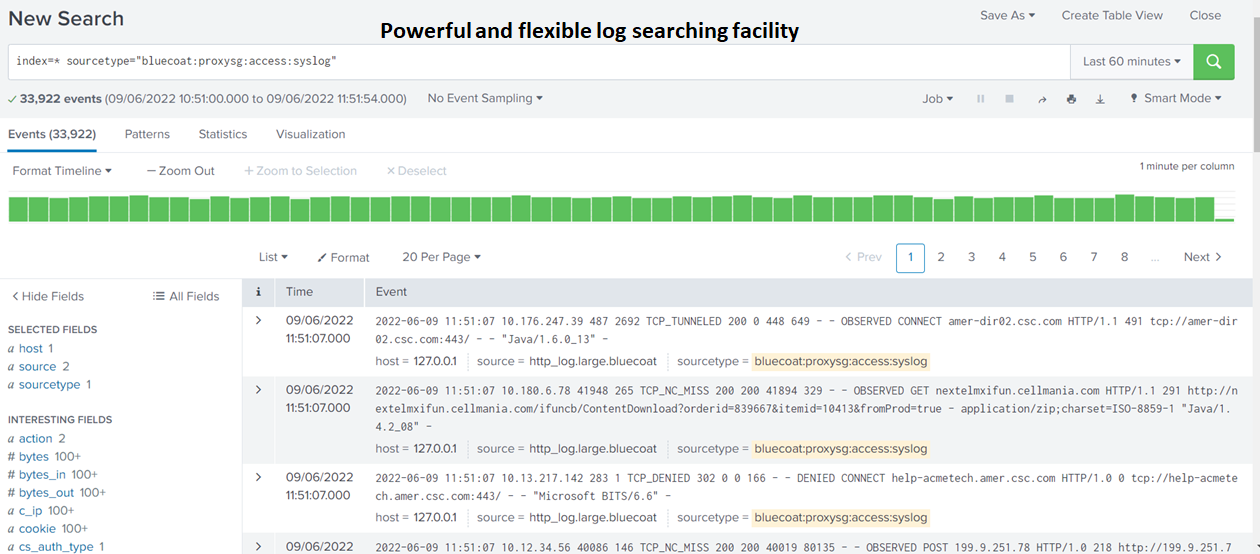Viewport: 1260px width, 554px height.
Task: Open the Last 60 minutes time picker
Action: pos(1131,61)
